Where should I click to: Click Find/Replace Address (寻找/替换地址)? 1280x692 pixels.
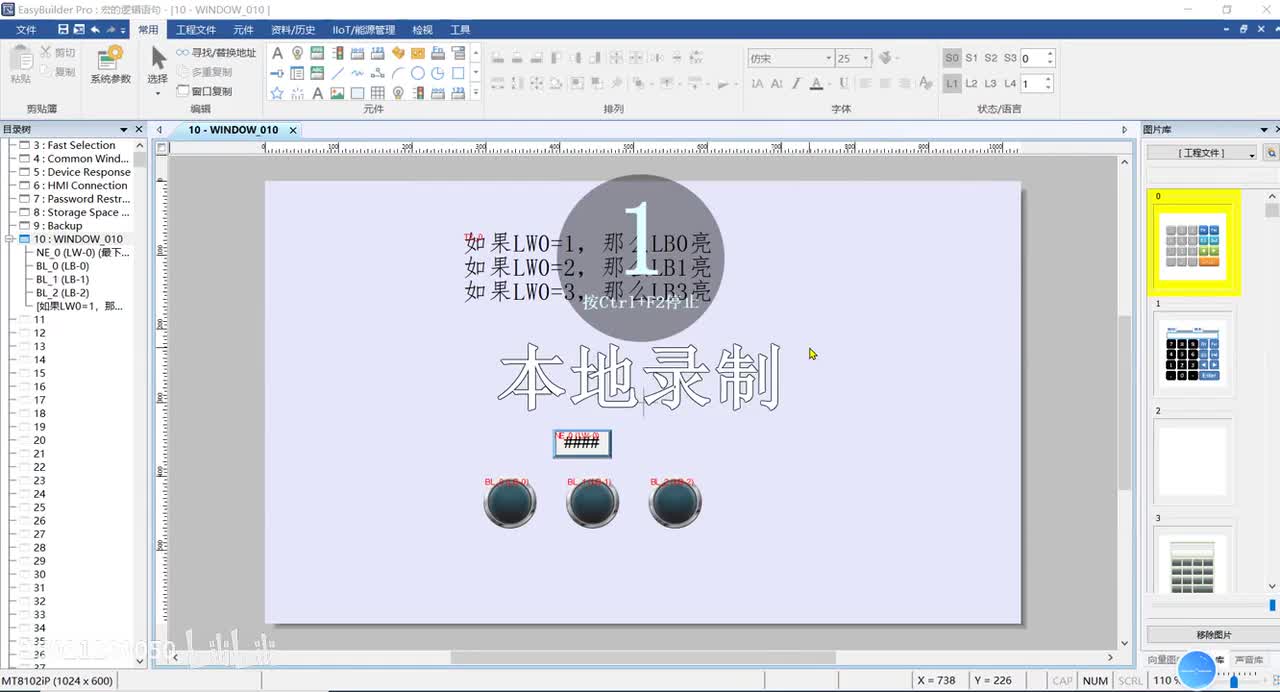pos(216,52)
